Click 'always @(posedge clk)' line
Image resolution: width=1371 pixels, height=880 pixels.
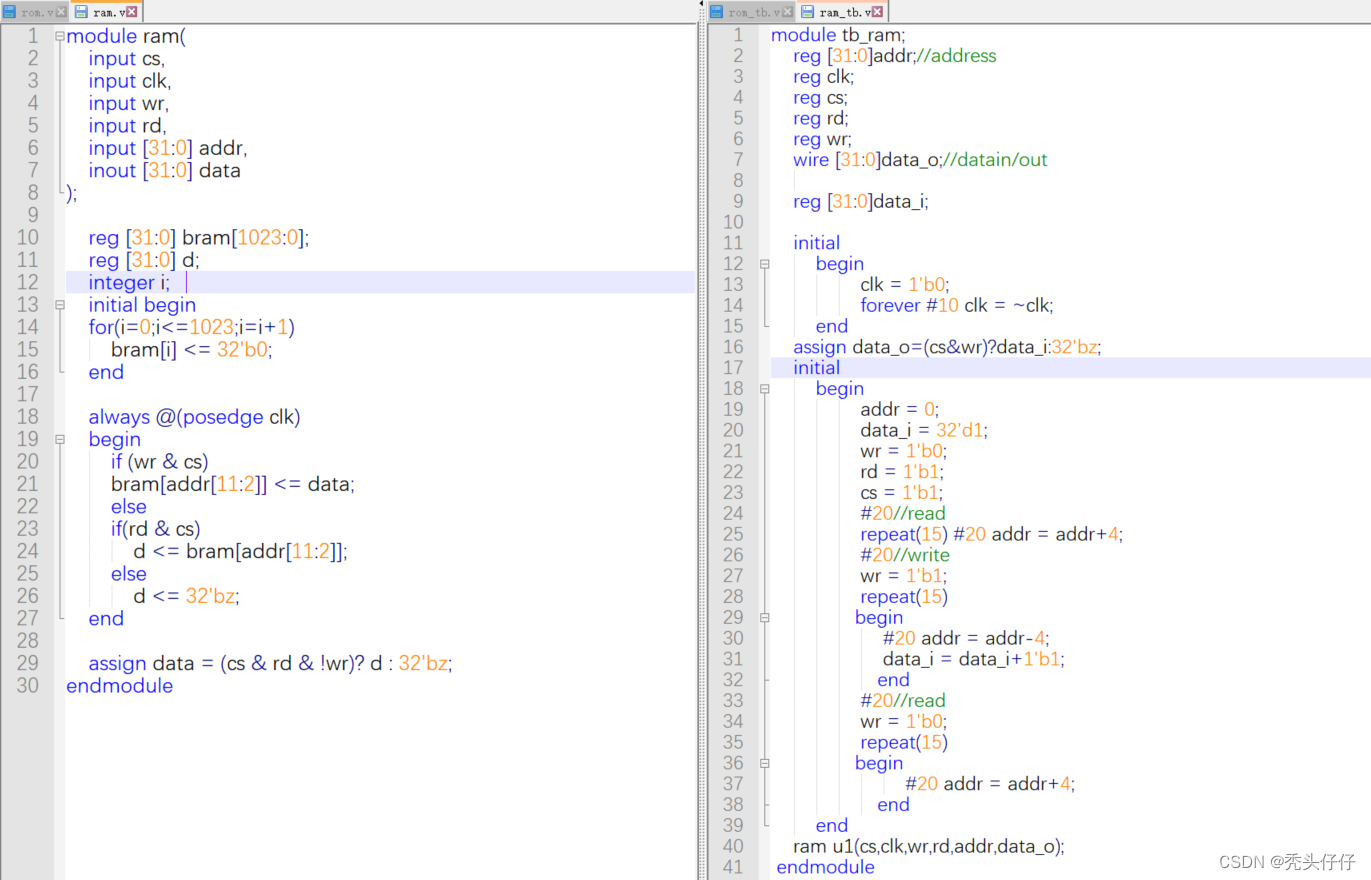point(194,417)
